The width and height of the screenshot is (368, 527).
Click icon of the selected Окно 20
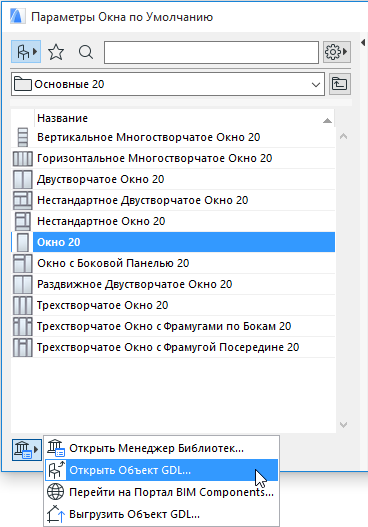(23, 242)
